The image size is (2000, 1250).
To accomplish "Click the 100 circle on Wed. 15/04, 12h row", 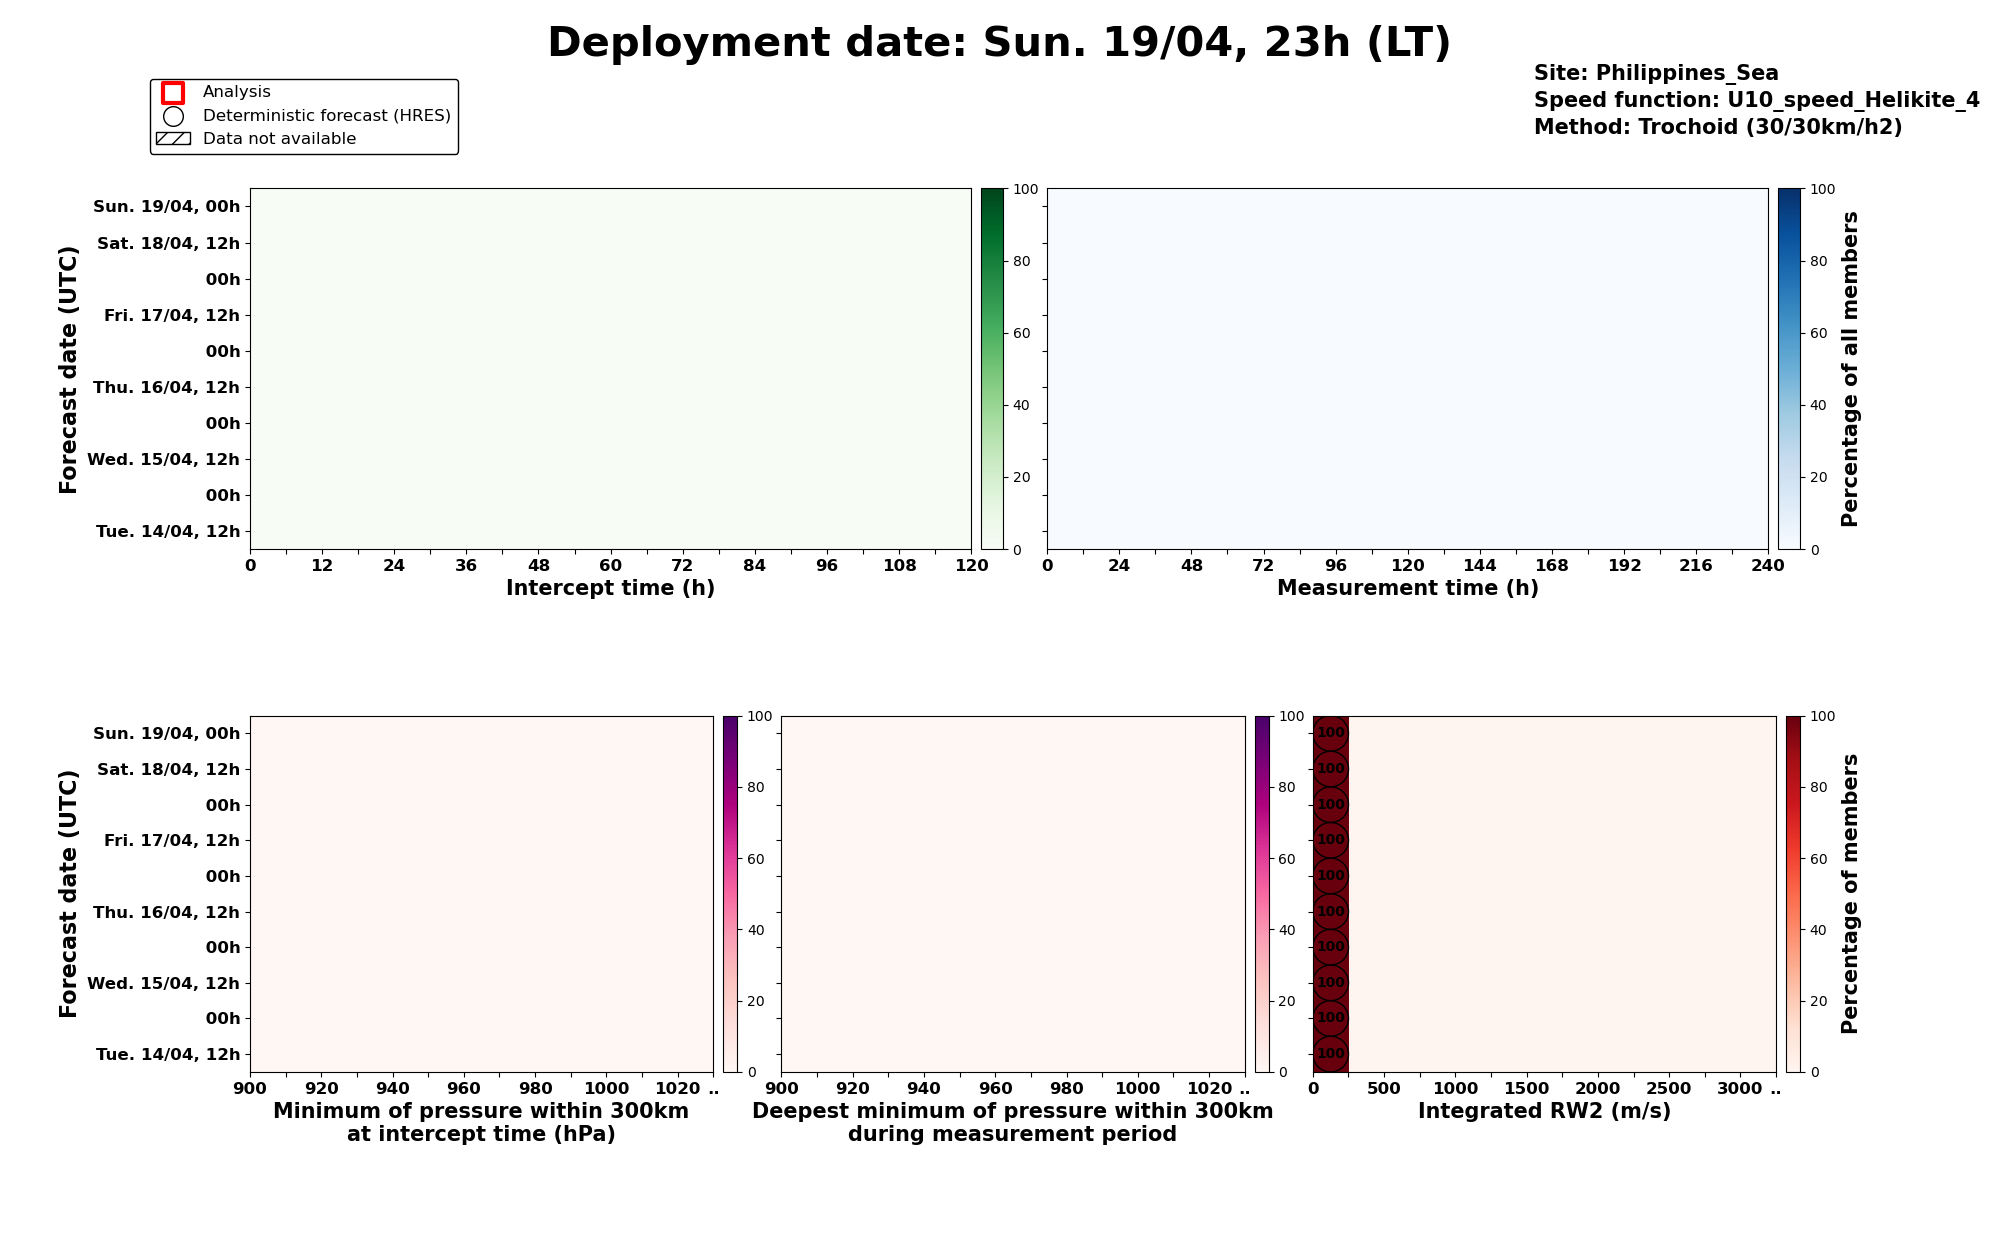I will (1330, 983).
